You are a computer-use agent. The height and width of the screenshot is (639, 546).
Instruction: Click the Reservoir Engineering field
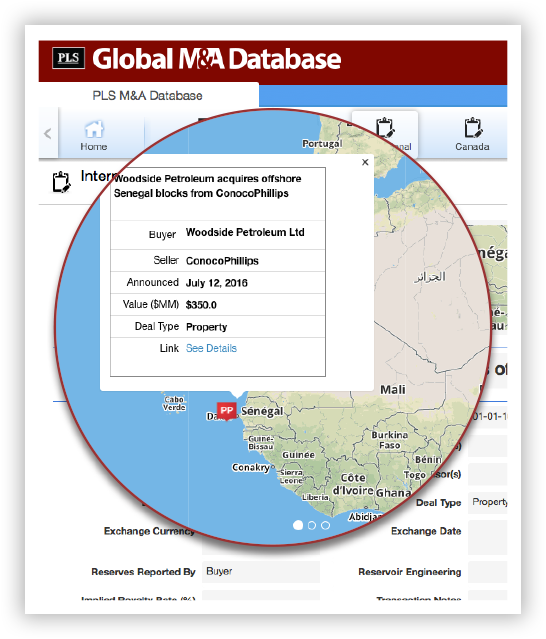tap(487, 572)
